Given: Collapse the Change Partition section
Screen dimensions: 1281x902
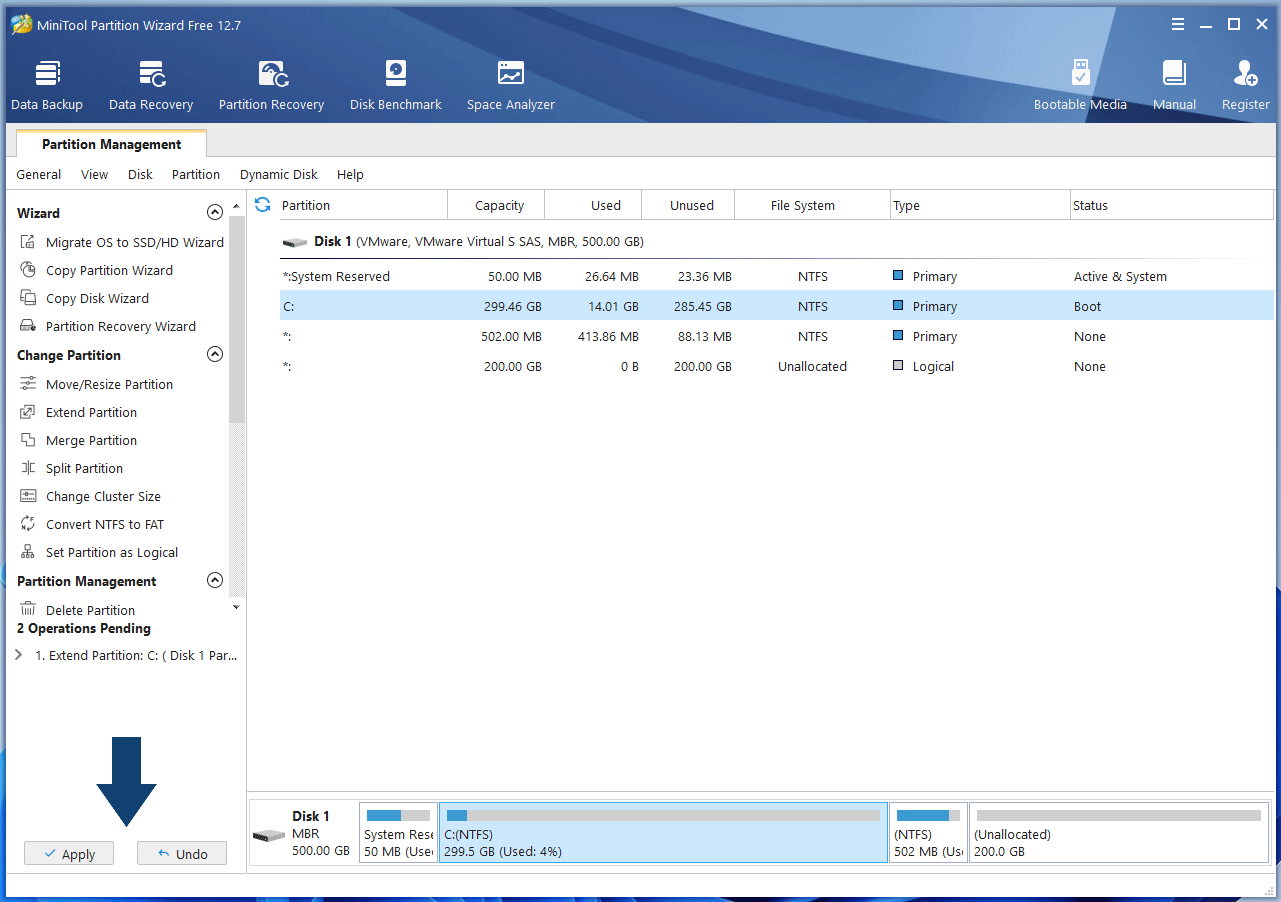Looking at the screenshot, I should tap(214, 354).
